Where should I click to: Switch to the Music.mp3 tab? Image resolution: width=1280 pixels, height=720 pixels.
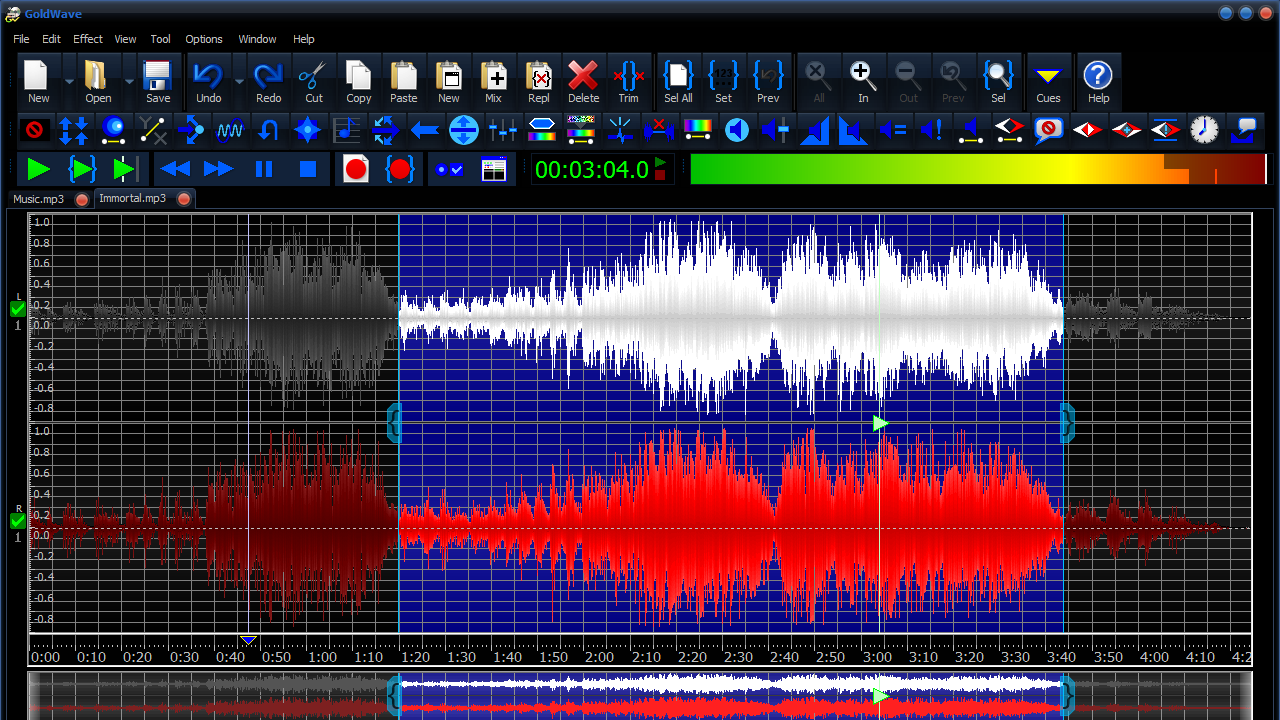(38, 199)
